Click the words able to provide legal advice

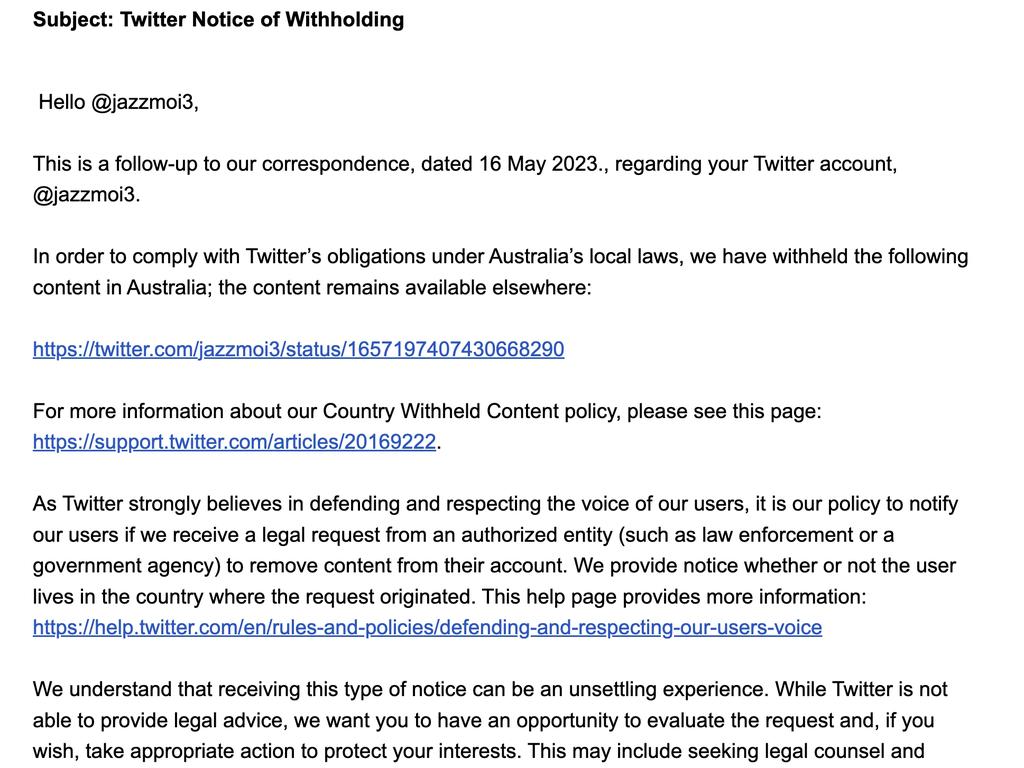(160, 720)
